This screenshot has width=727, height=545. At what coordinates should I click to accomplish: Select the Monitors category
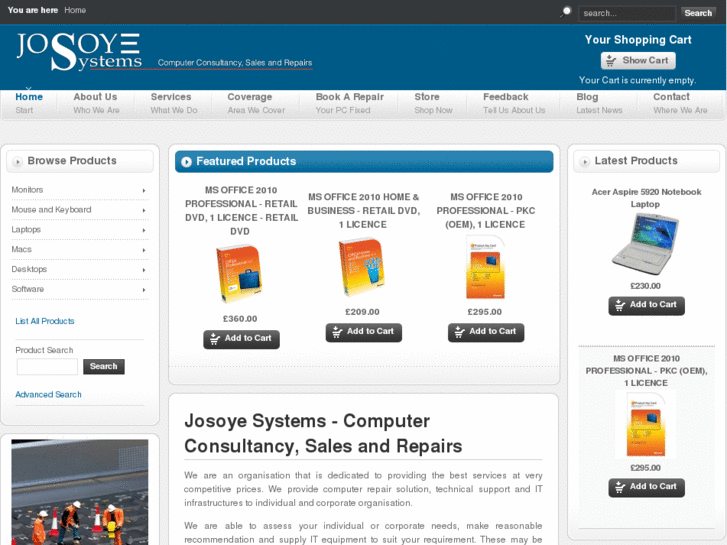(x=27, y=190)
